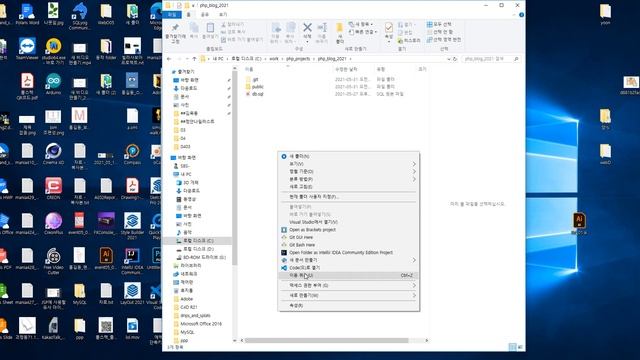Click the Rename icon in the ribbon
Viewport: 640px width, 360px height.
(x=322, y=28)
